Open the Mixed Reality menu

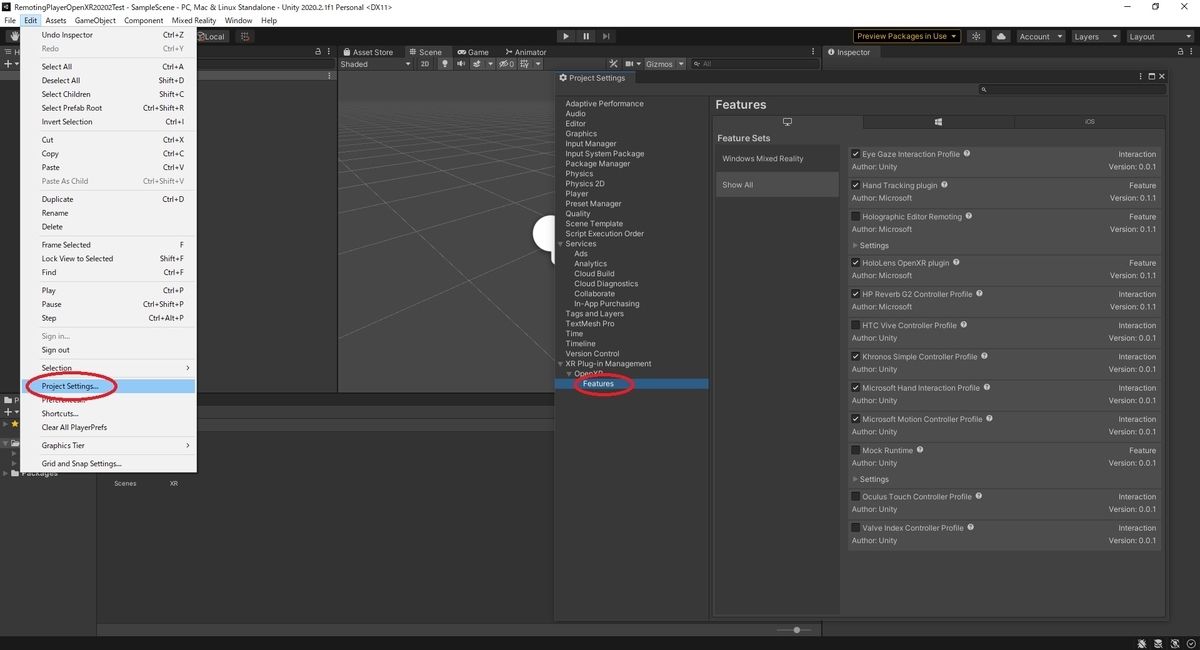[194, 20]
